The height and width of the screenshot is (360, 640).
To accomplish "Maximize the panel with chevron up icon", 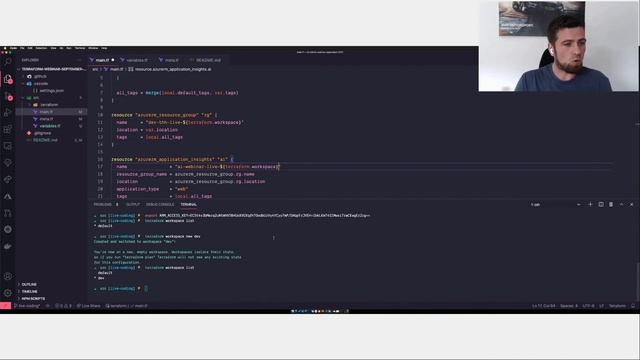I will (621, 204).
